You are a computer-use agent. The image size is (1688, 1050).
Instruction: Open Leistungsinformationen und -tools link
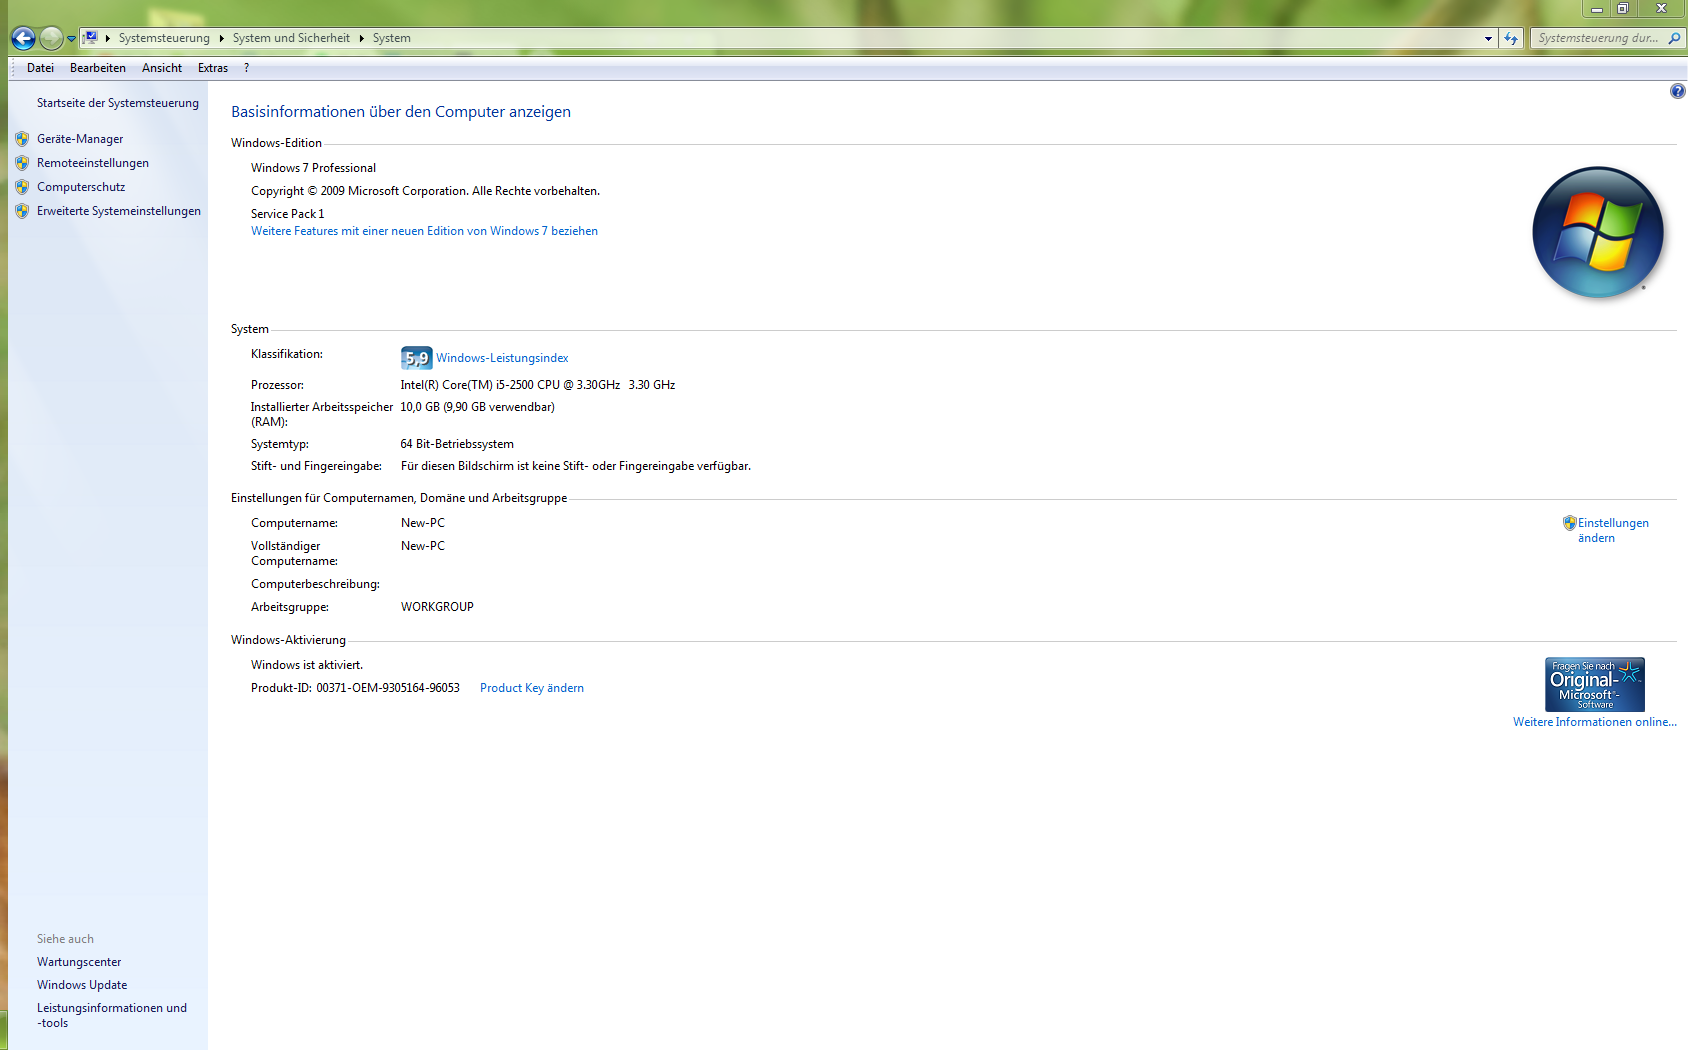[x=112, y=1015]
